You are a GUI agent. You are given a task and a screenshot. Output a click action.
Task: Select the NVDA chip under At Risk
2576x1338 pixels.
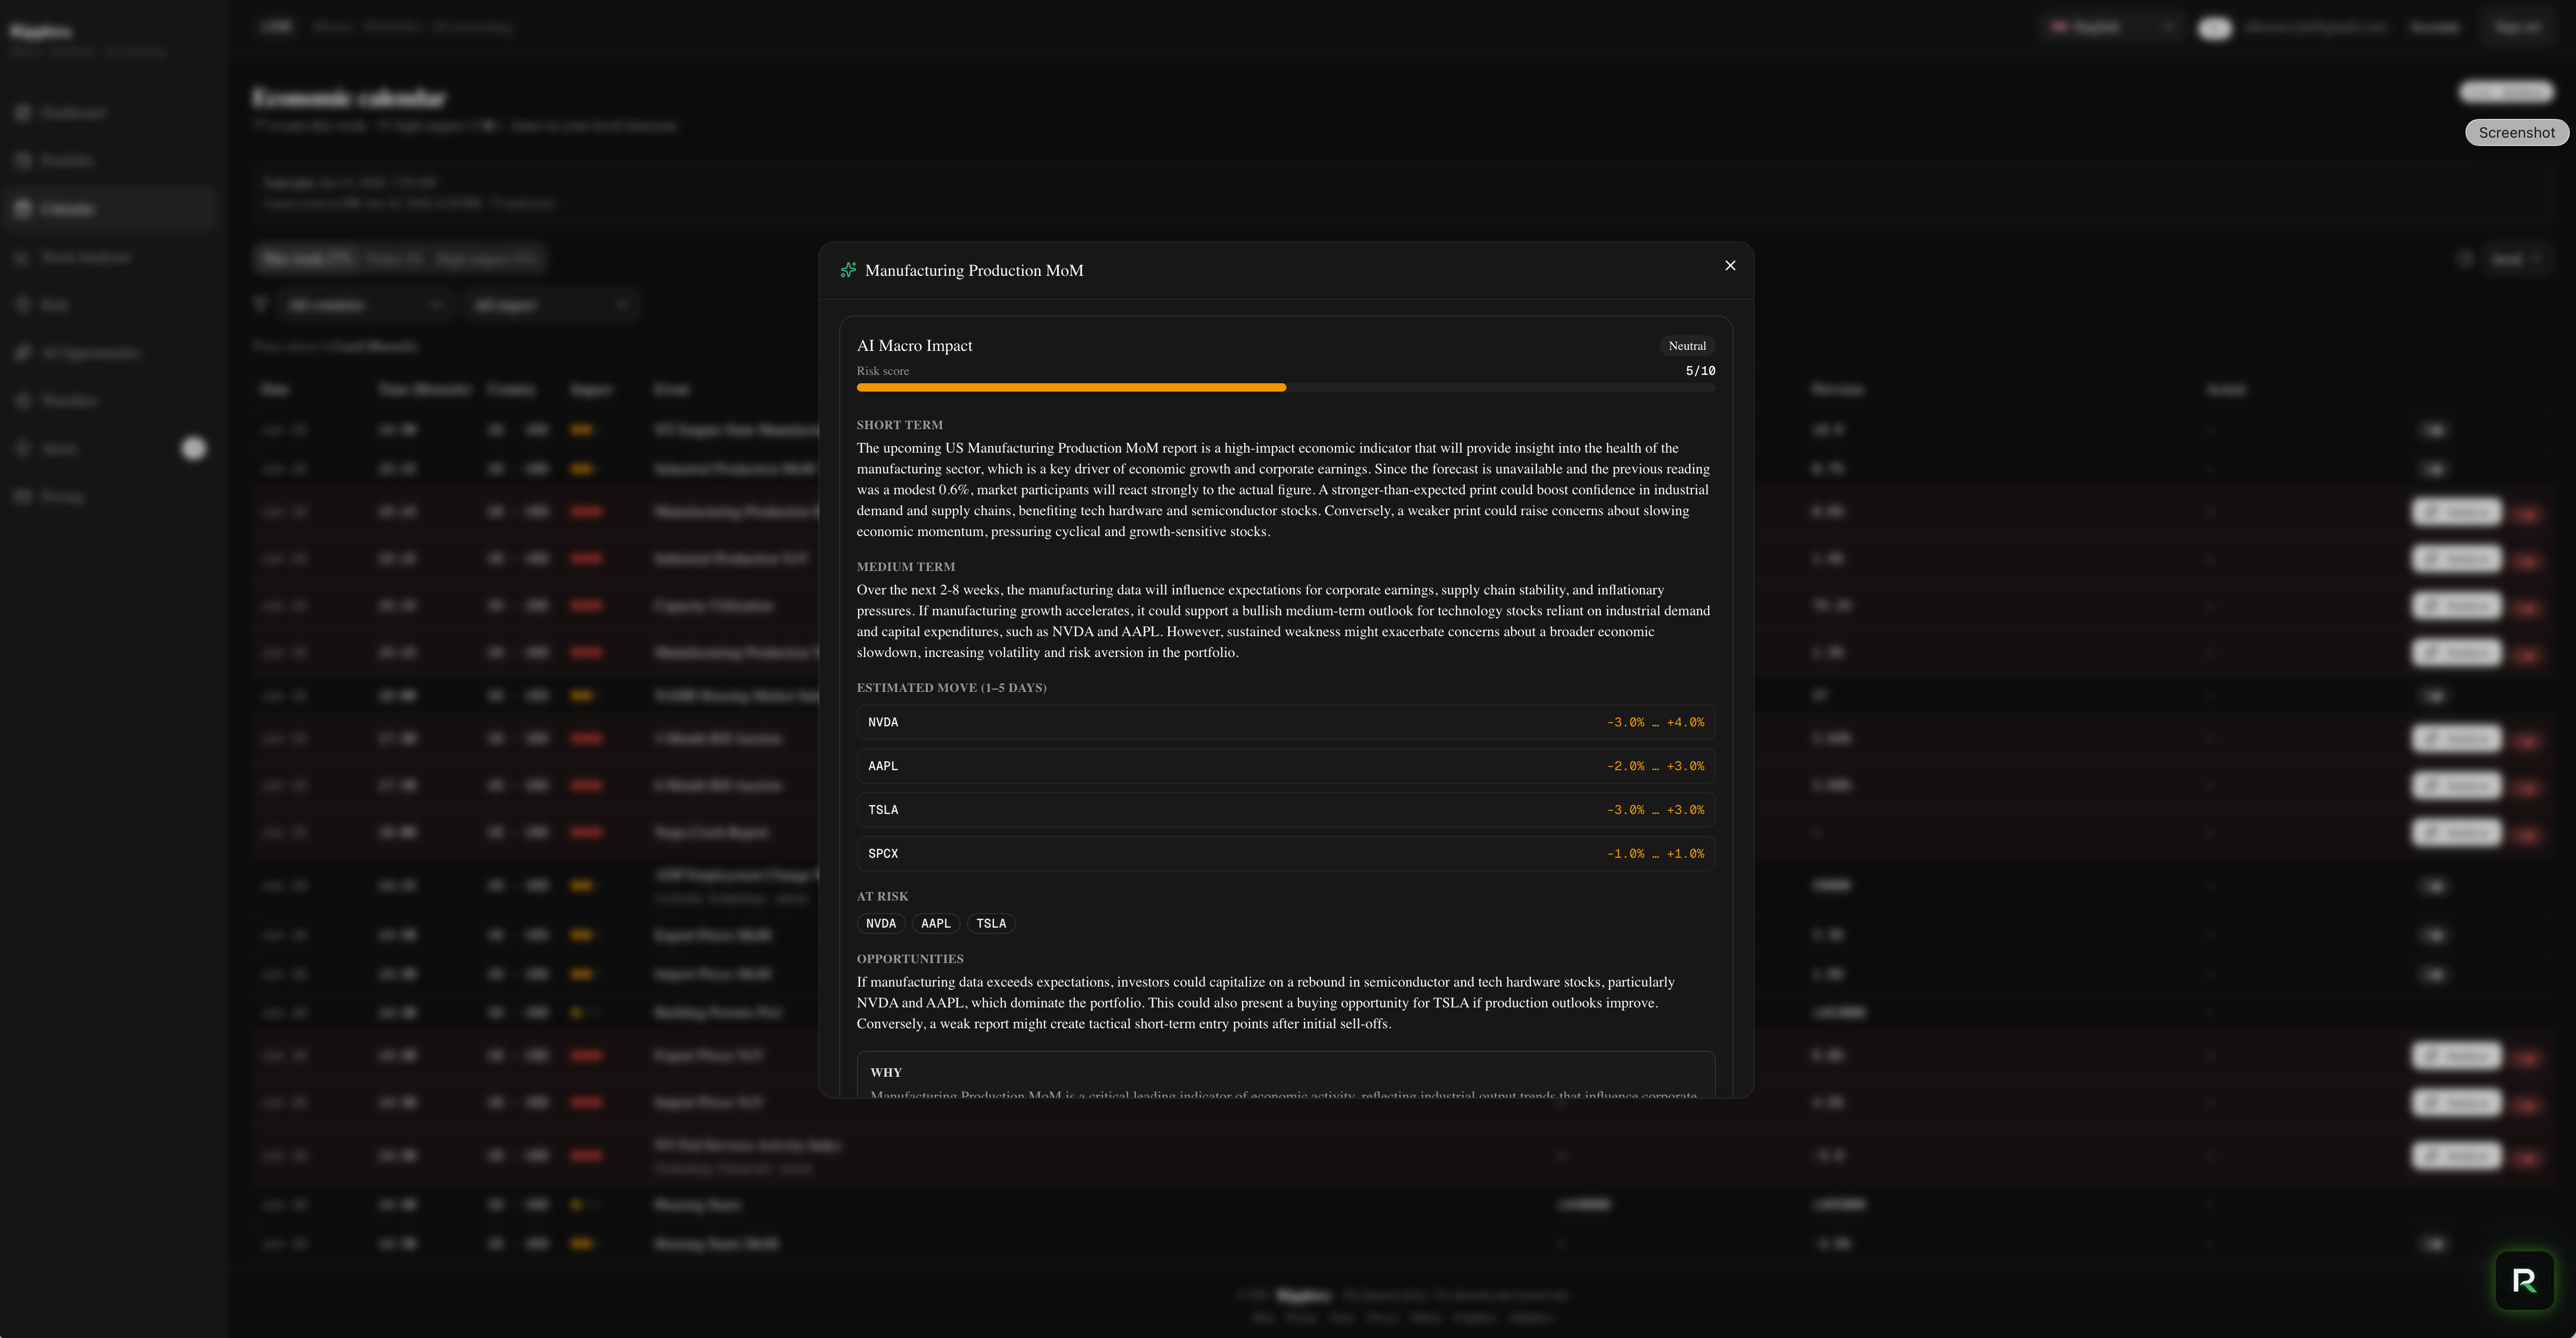click(x=881, y=923)
